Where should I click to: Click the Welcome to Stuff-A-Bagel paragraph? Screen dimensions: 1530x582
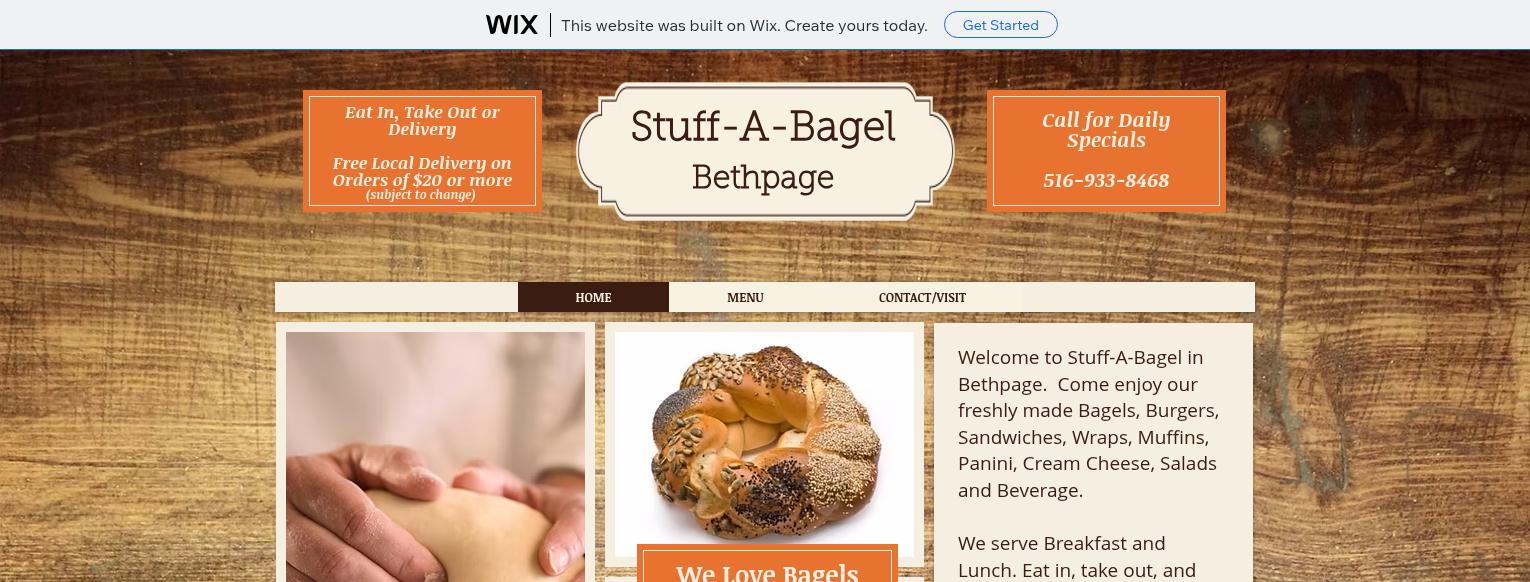(1088, 424)
